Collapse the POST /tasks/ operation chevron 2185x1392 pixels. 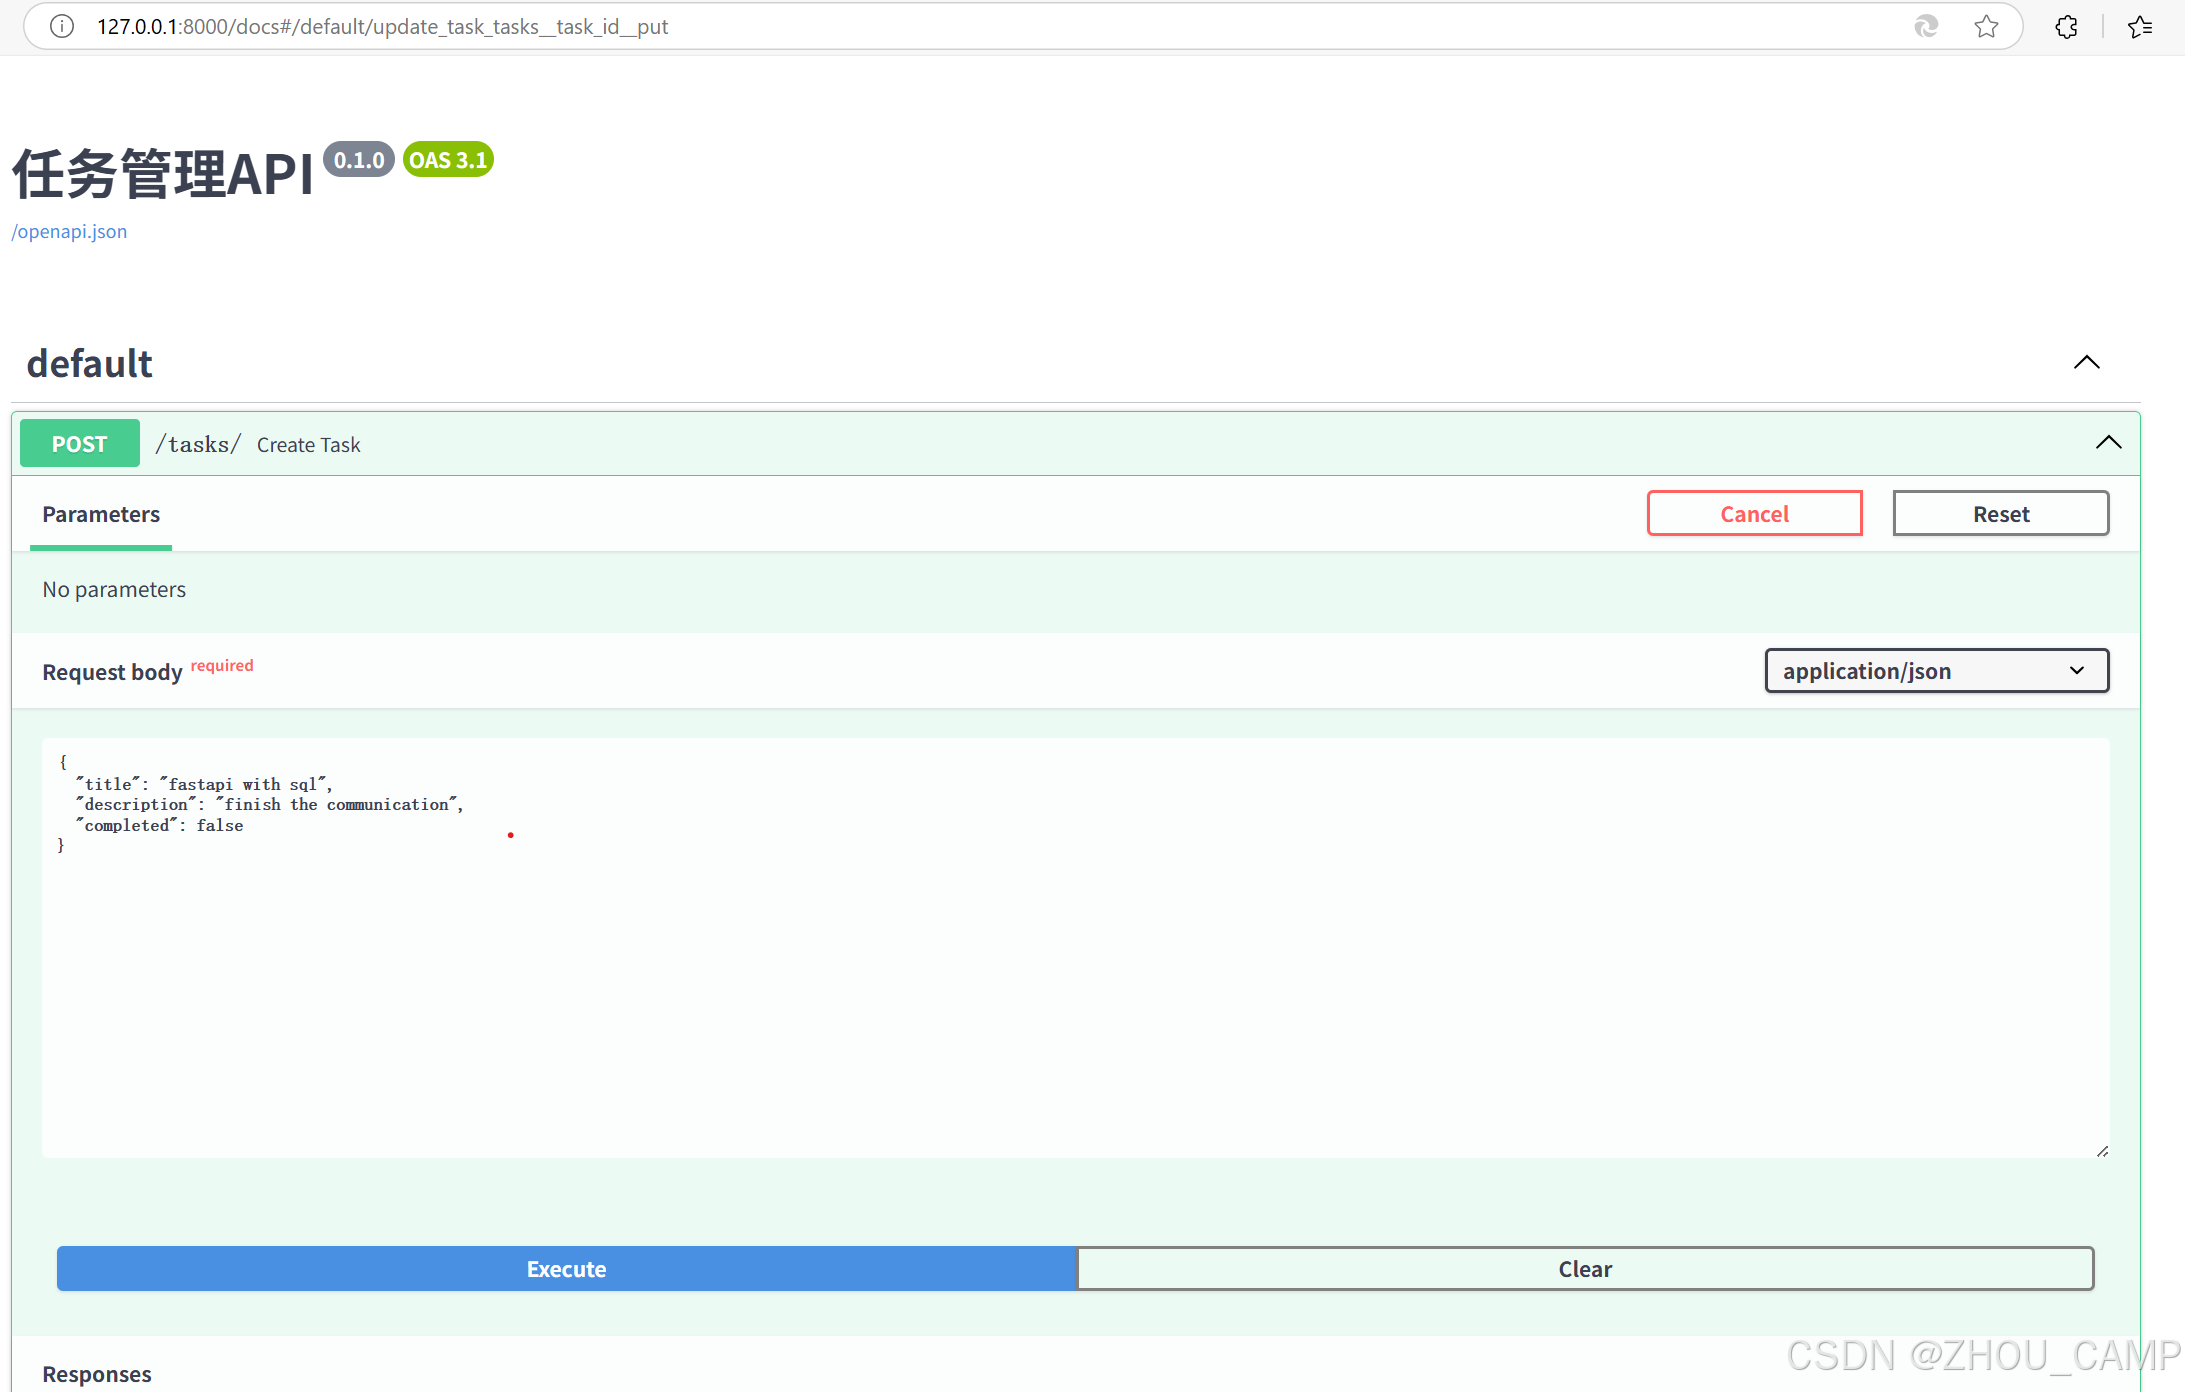pyautogui.click(x=2108, y=443)
